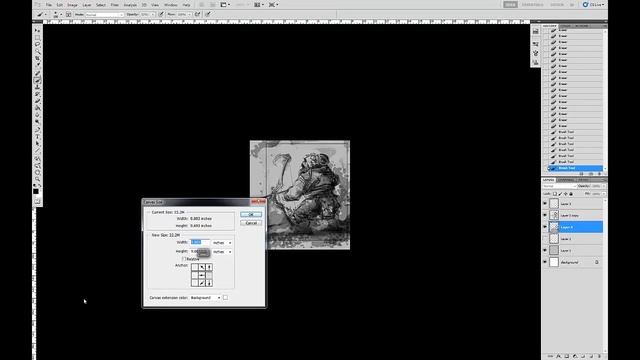
Task: Click the canvas extension color swatch
Action: [x=225, y=298]
